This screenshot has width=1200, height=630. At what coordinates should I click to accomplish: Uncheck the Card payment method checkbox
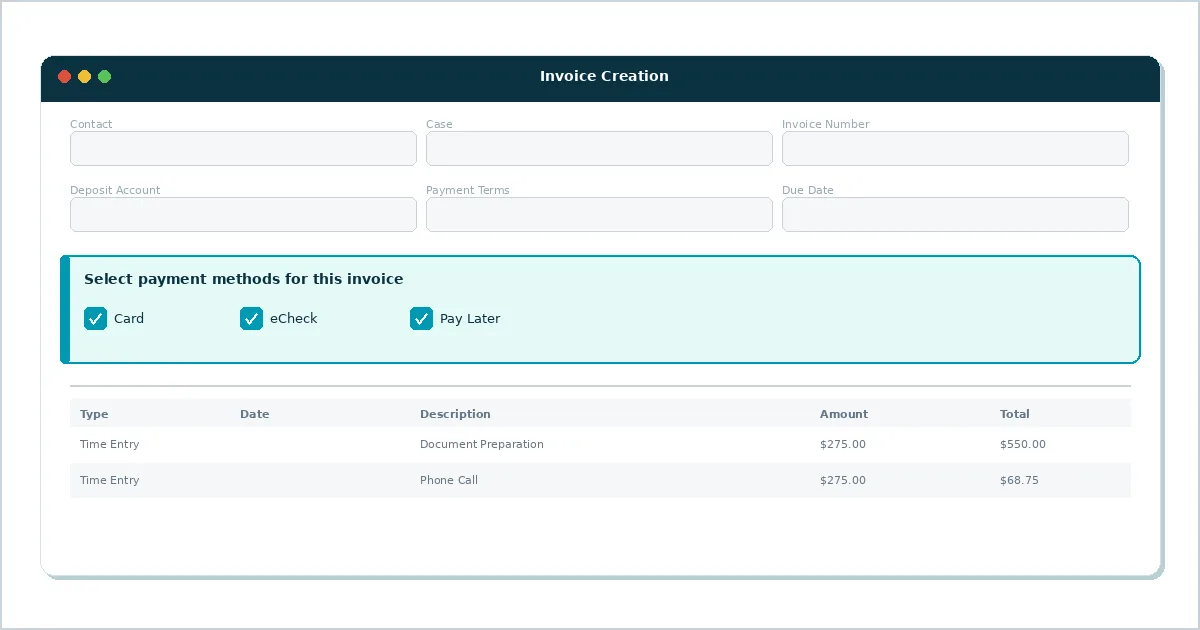click(x=95, y=319)
